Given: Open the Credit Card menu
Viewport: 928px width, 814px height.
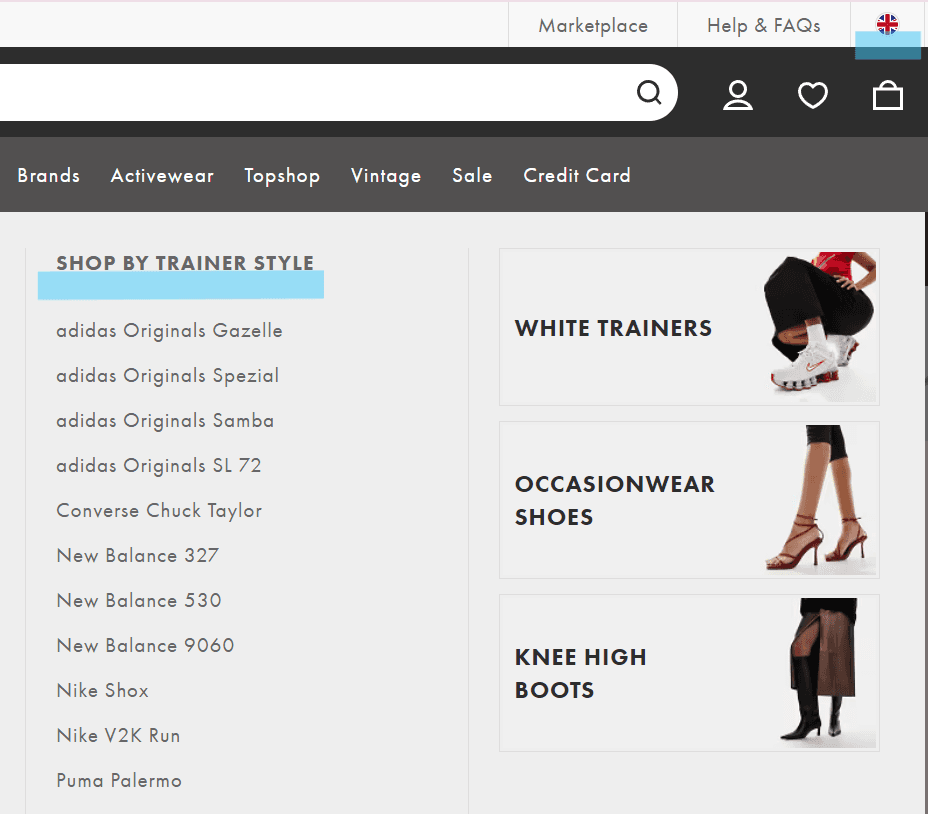Looking at the screenshot, I should point(577,175).
